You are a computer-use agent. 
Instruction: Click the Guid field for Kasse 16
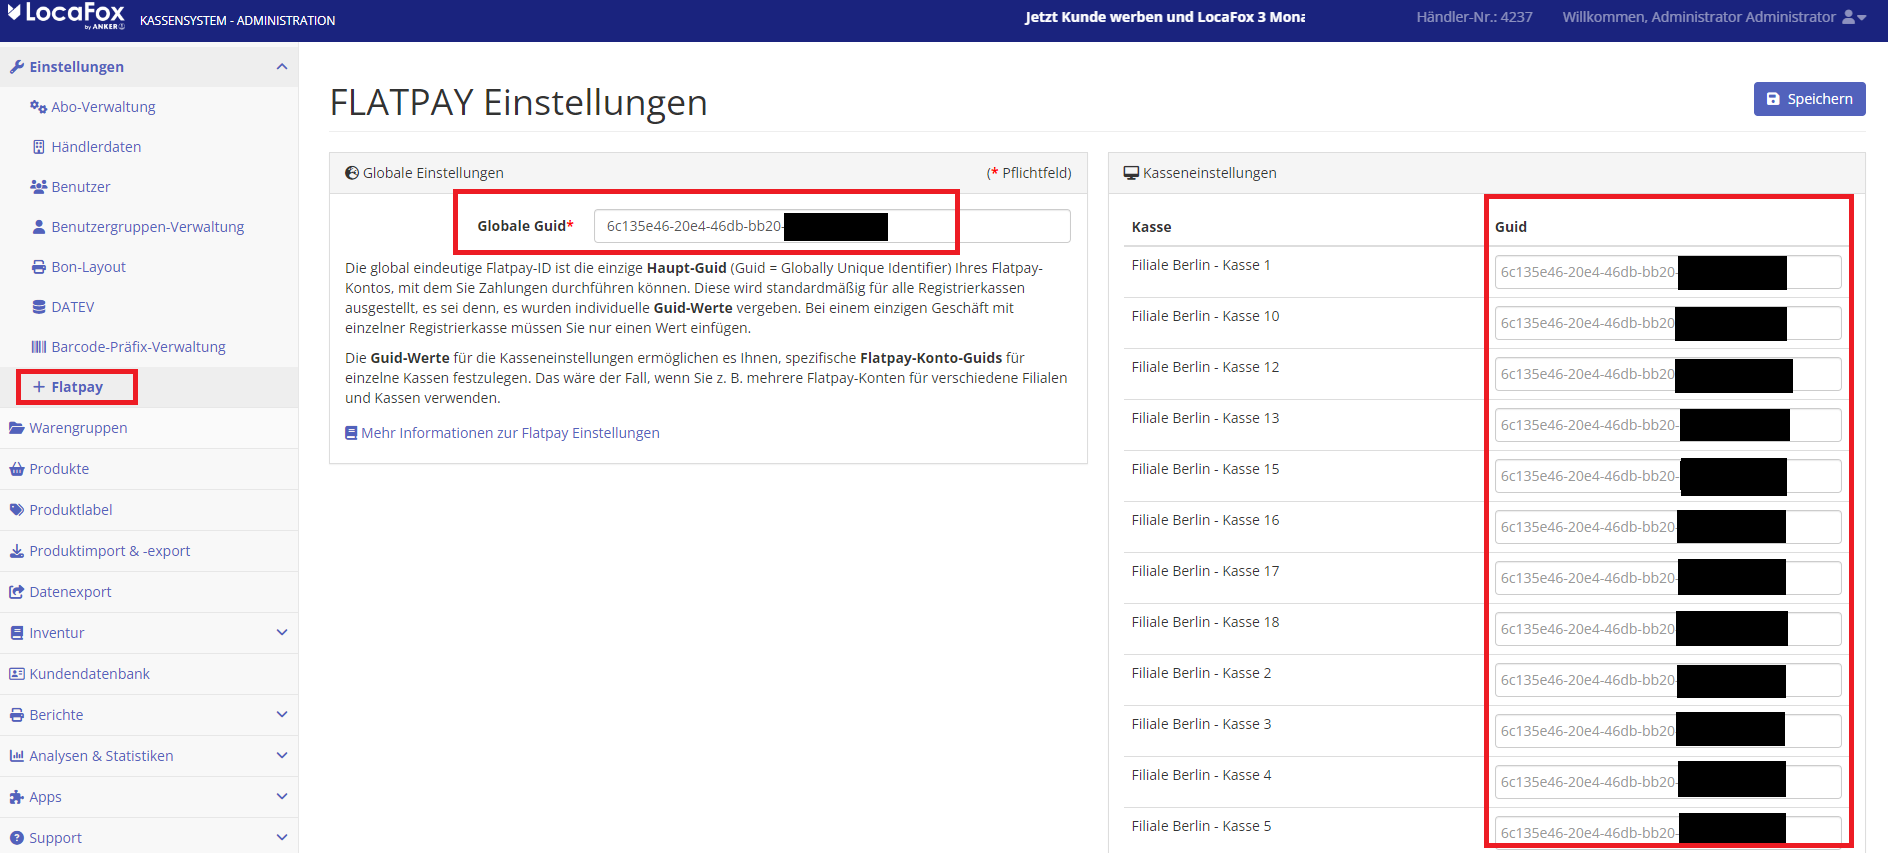pyautogui.click(x=1667, y=527)
